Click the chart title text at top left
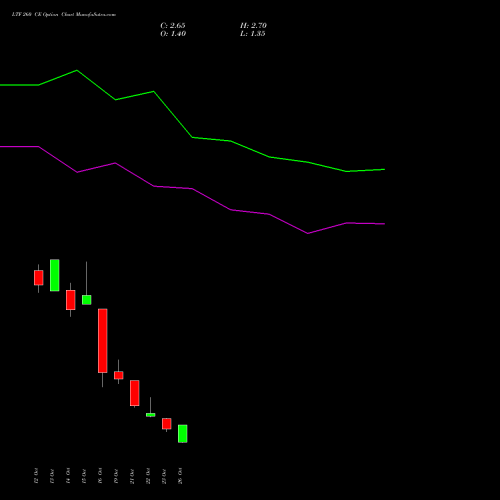The height and width of the screenshot is (500, 500). (64, 15)
